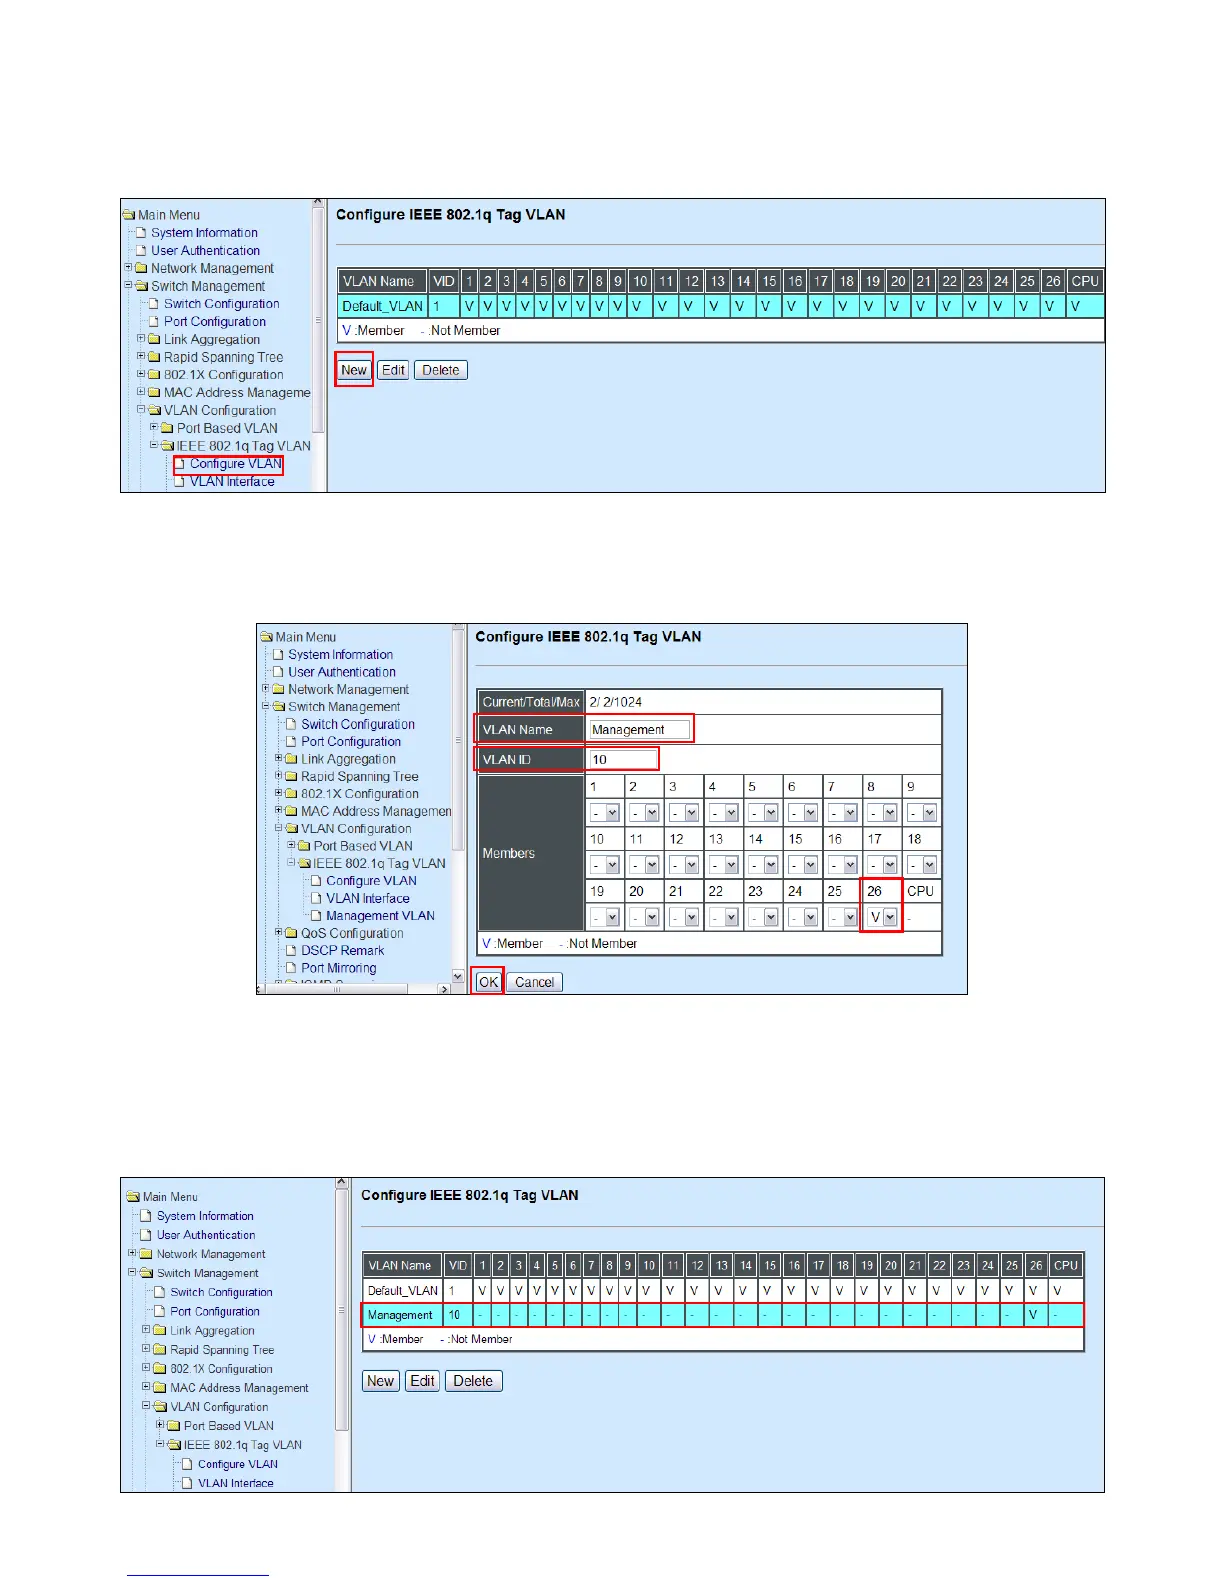Viewport: 1224px width, 1584px height.
Task: Click Delete button in top screenshot
Action: (441, 370)
